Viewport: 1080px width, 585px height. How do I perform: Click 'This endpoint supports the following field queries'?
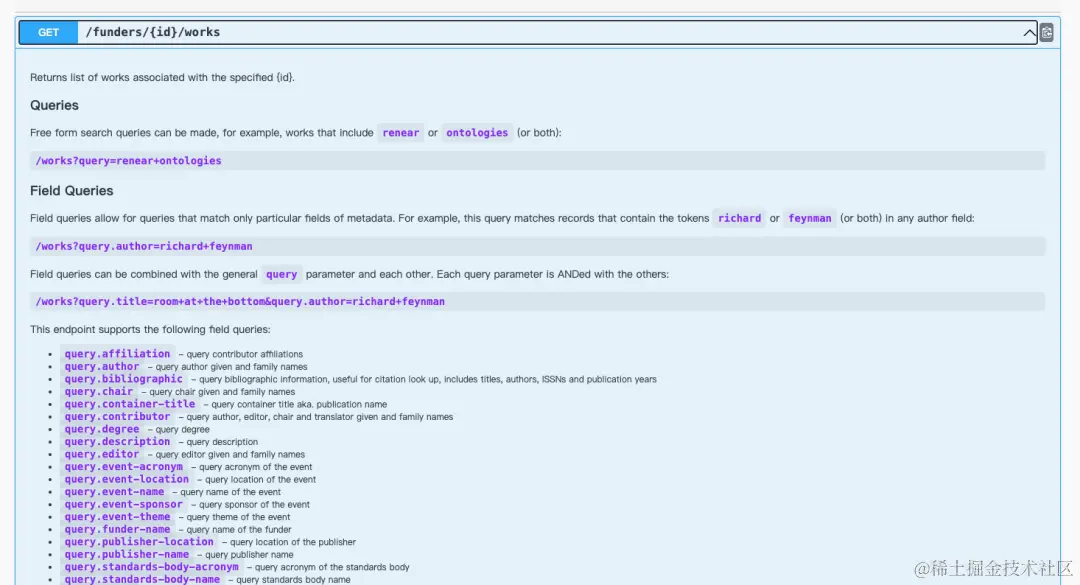150,329
